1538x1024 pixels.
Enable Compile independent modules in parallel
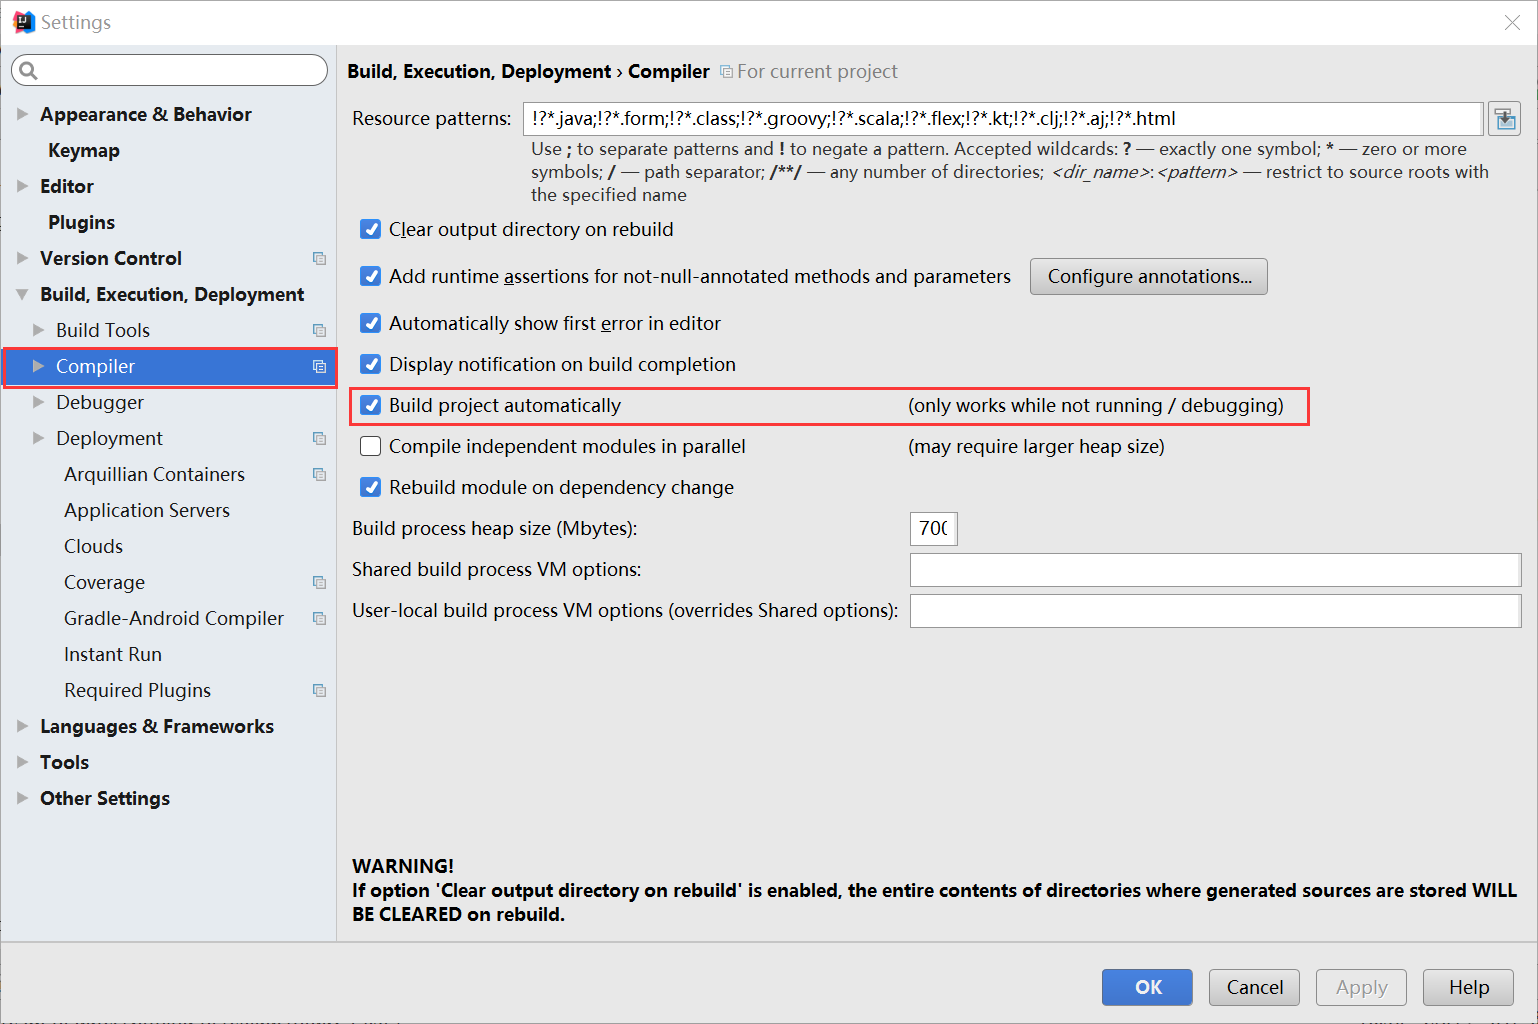coord(371,446)
